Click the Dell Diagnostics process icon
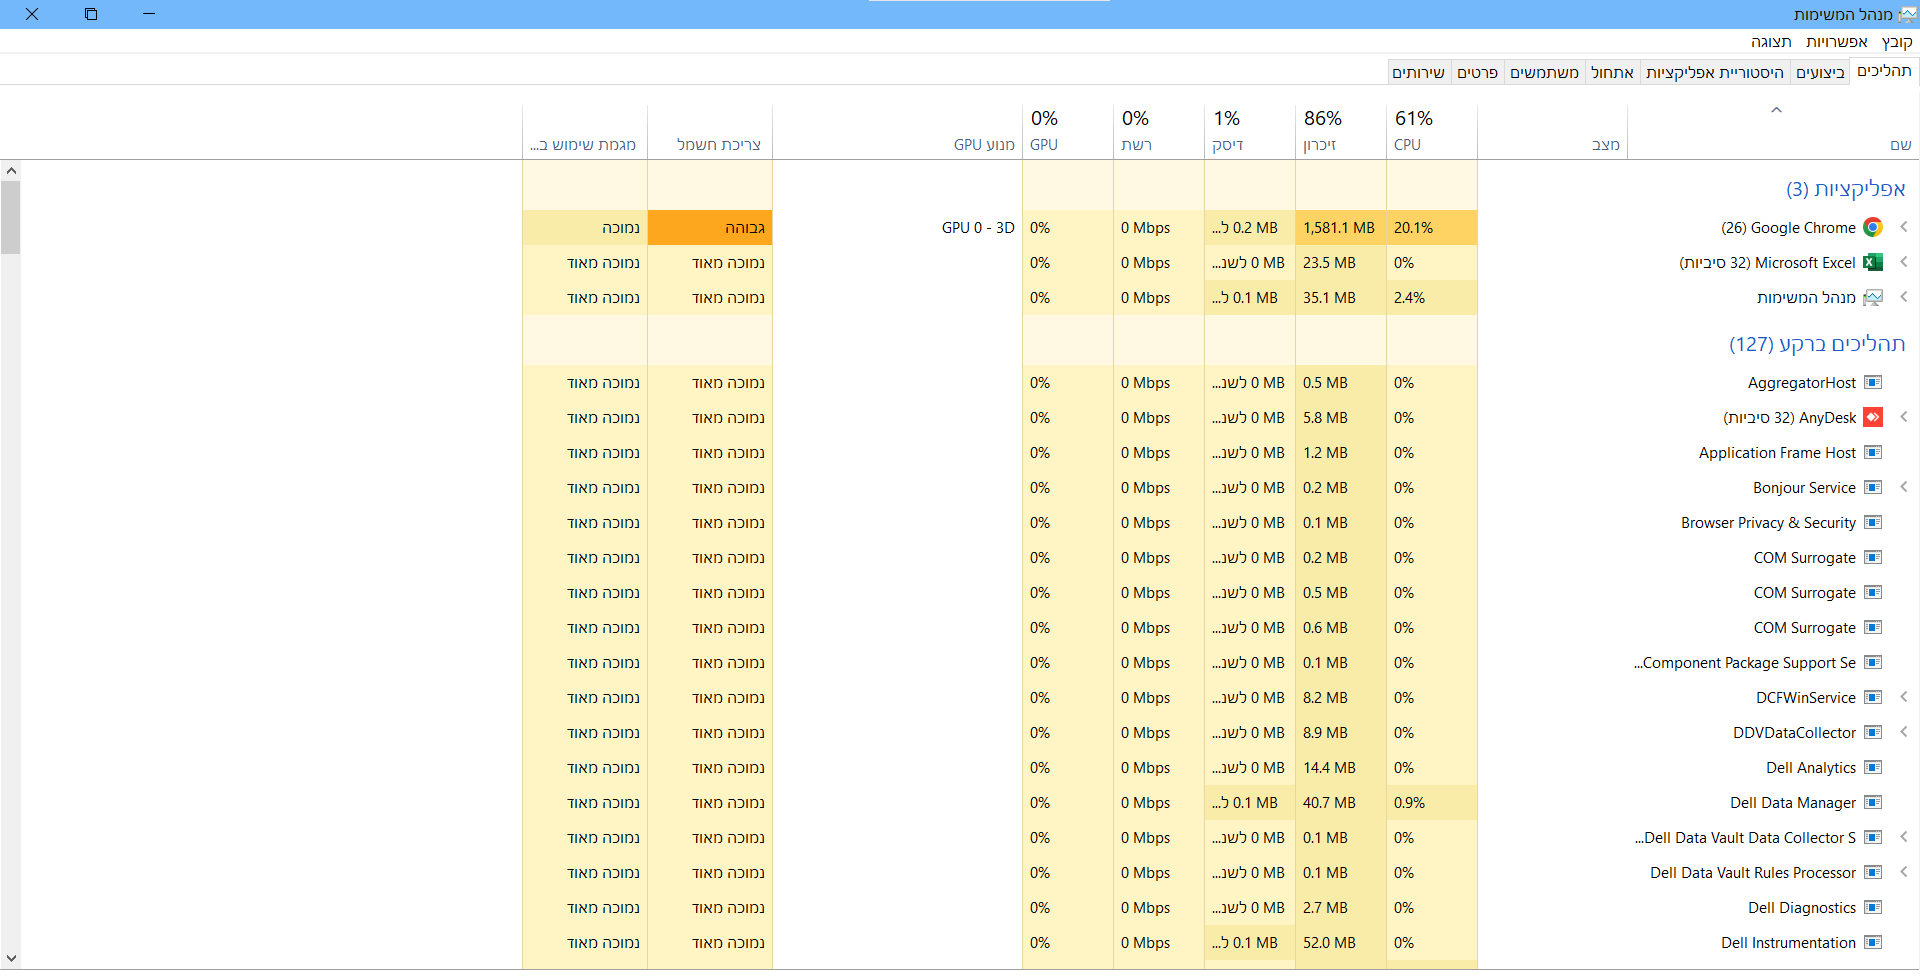This screenshot has height=976, width=1920. [x=1873, y=908]
